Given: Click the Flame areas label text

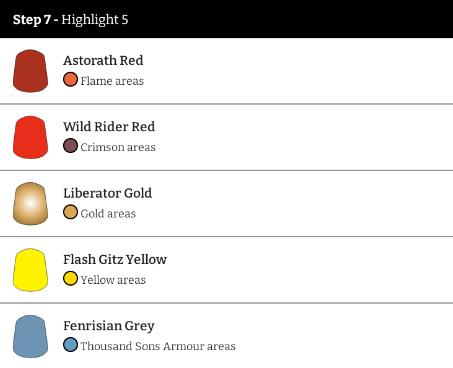Looking at the screenshot, I should point(112,81).
